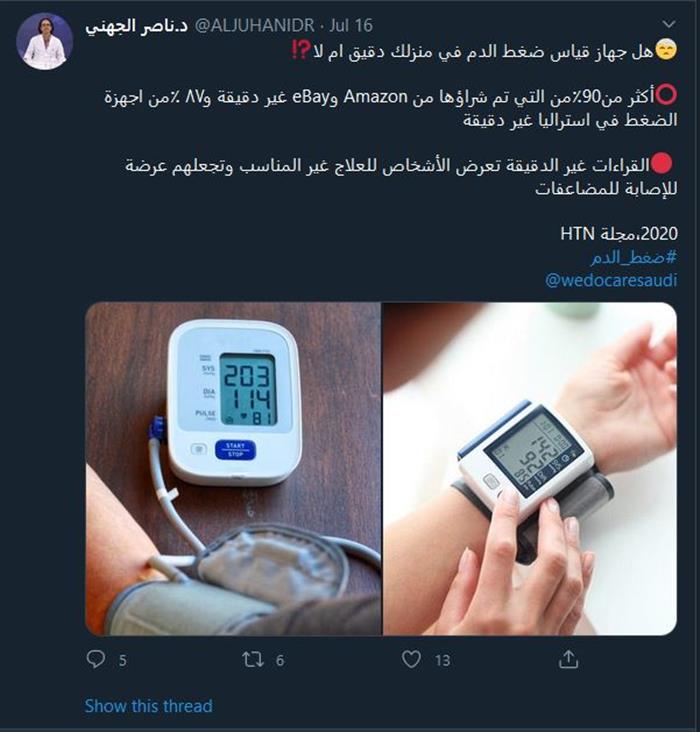Open the #ضغط_الدم hashtag
The width and height of the screenshot is (700, 732).
pyautogui.click(x=633, y=257)
